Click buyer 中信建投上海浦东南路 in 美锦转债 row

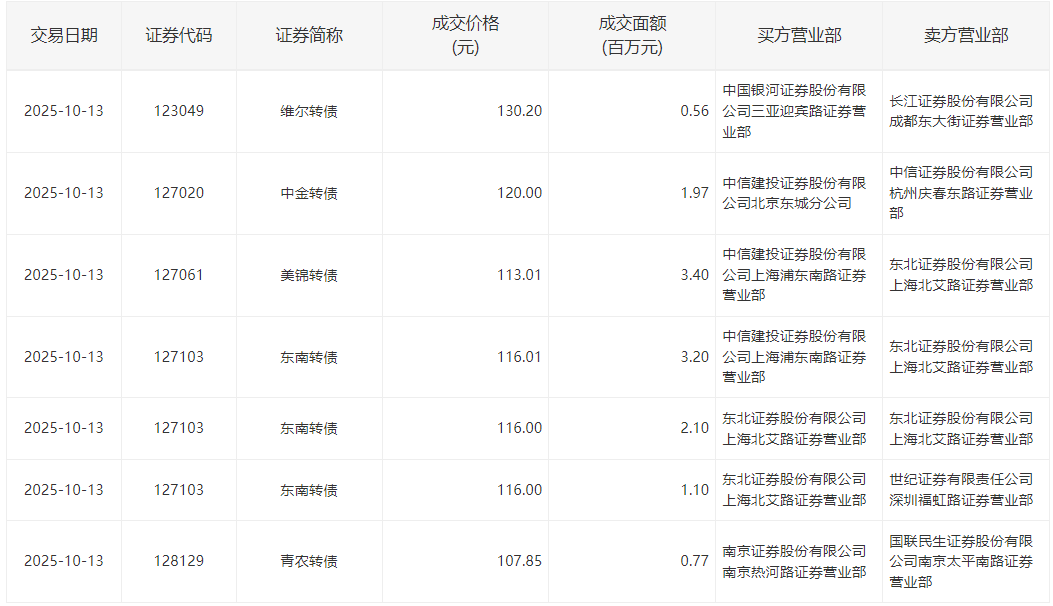[x=794, y=275]
